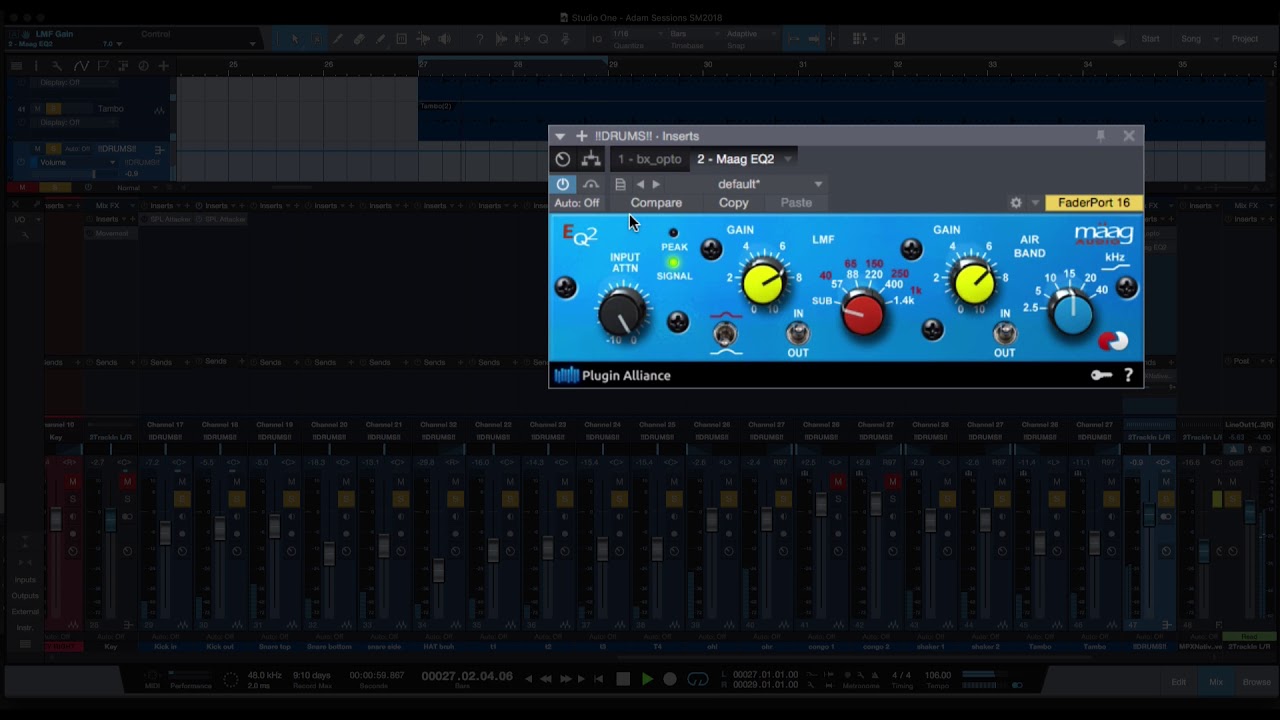Open the Start page
Screen dimensions: 1280x720
(x=1151, y=39)
